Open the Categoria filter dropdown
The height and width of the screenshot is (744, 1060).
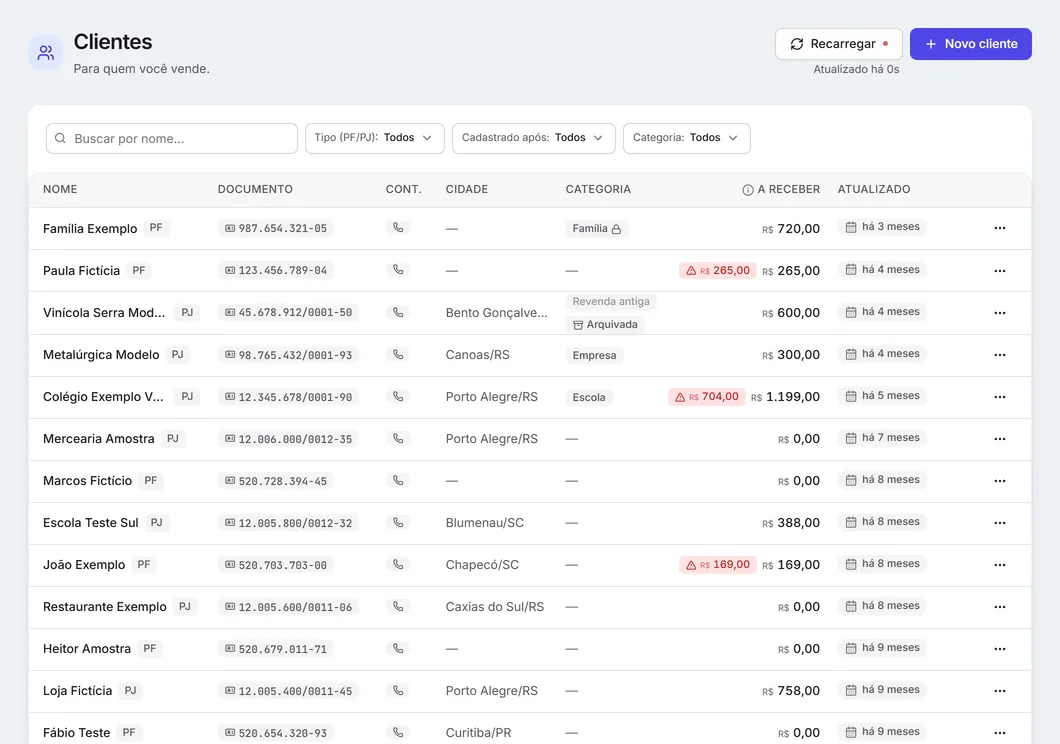click(x=686, y=138)
